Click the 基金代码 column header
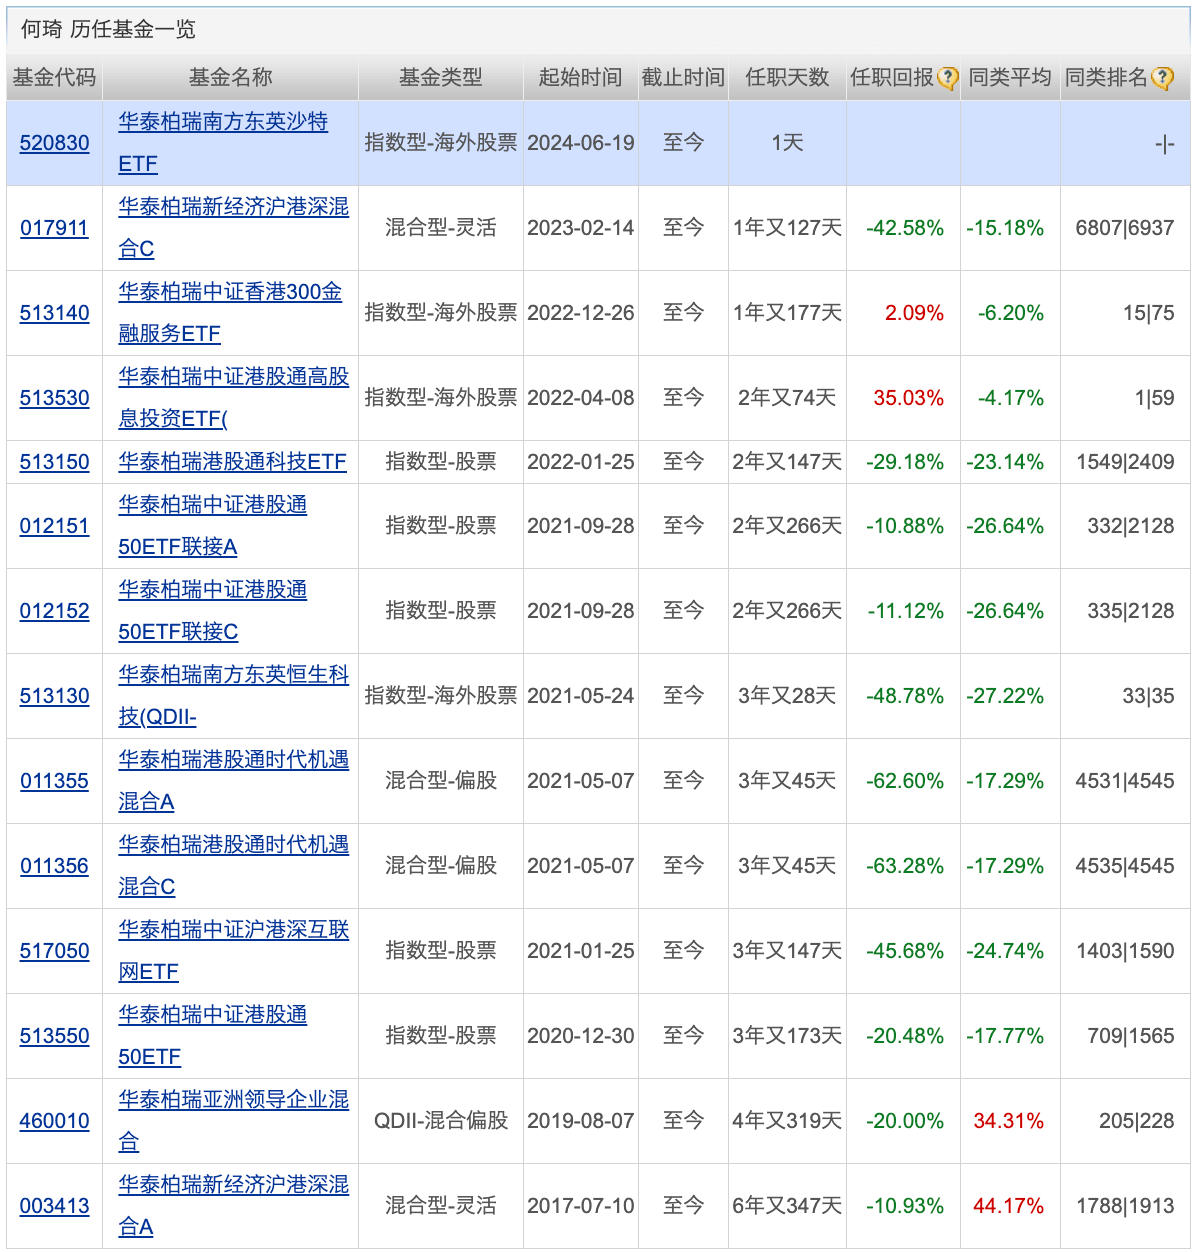The image size is (1194, 1252). tap(54, 78)
